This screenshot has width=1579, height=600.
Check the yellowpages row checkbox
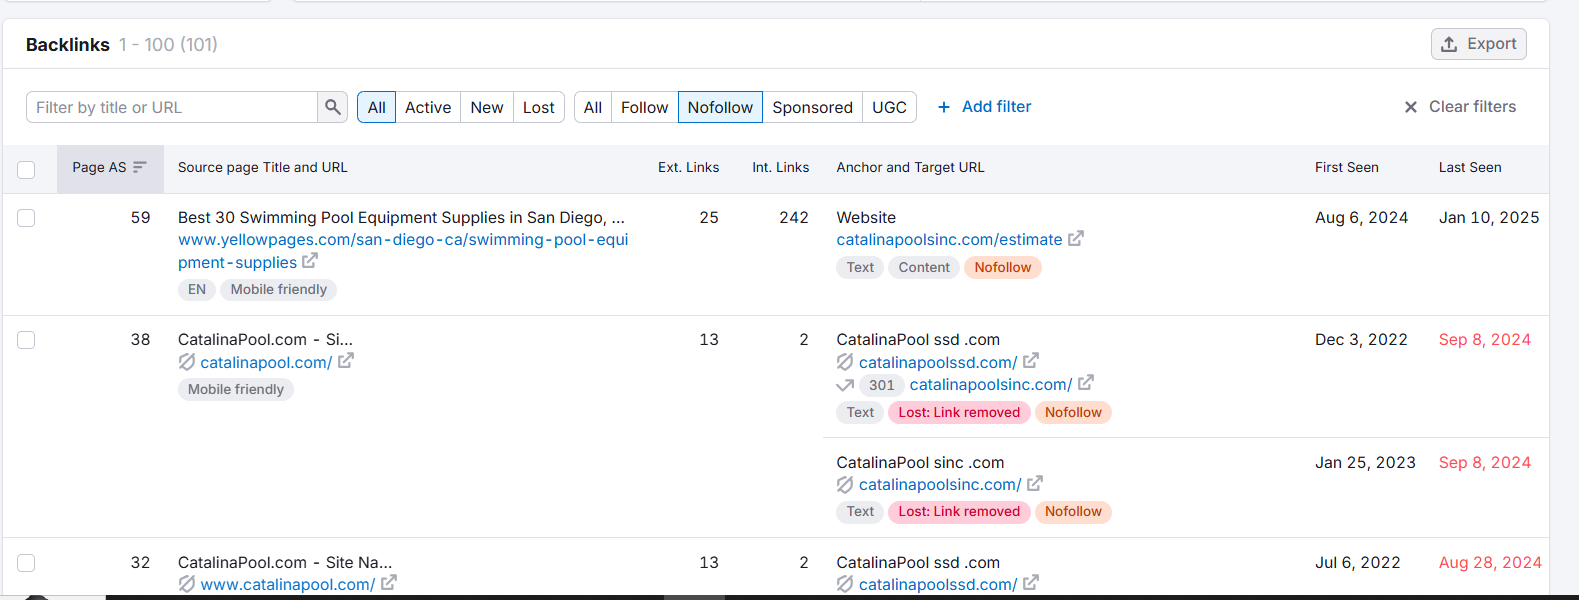coord(26,218)
